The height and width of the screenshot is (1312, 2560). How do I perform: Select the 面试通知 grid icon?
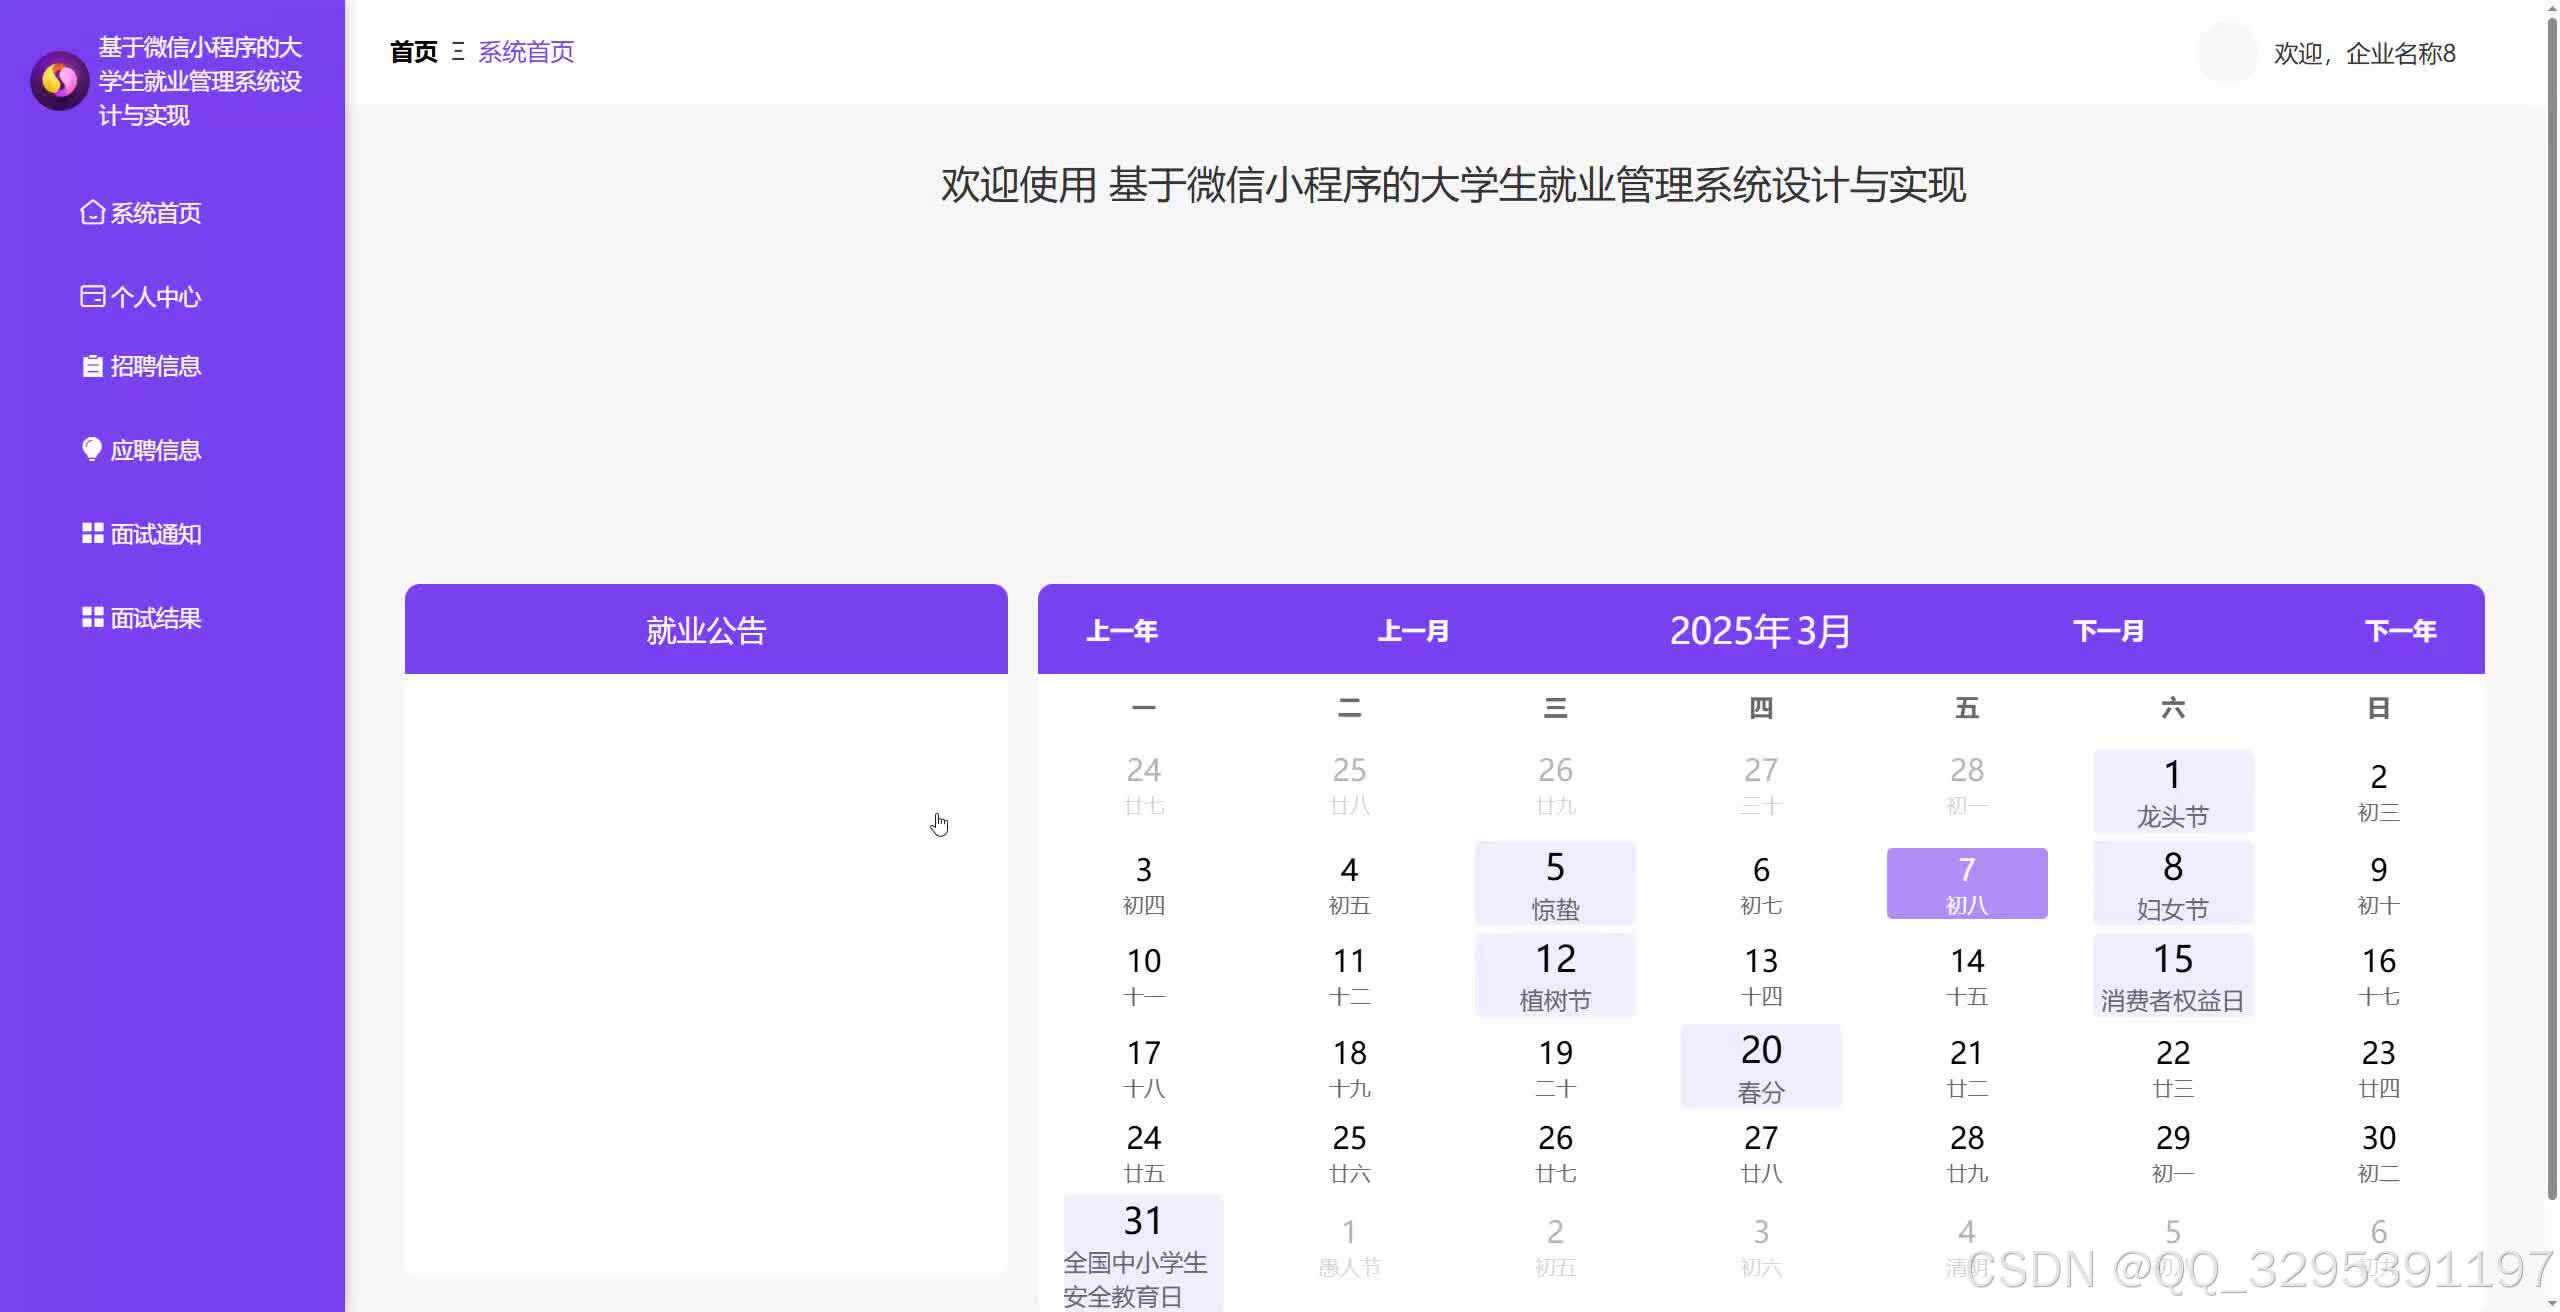click(91, 533)
